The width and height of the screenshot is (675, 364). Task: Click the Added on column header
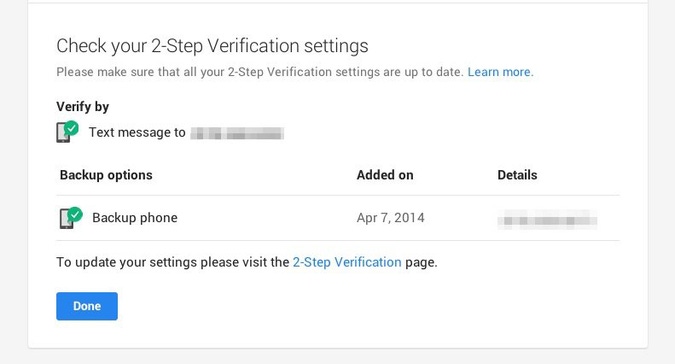(x=385, y=175)
